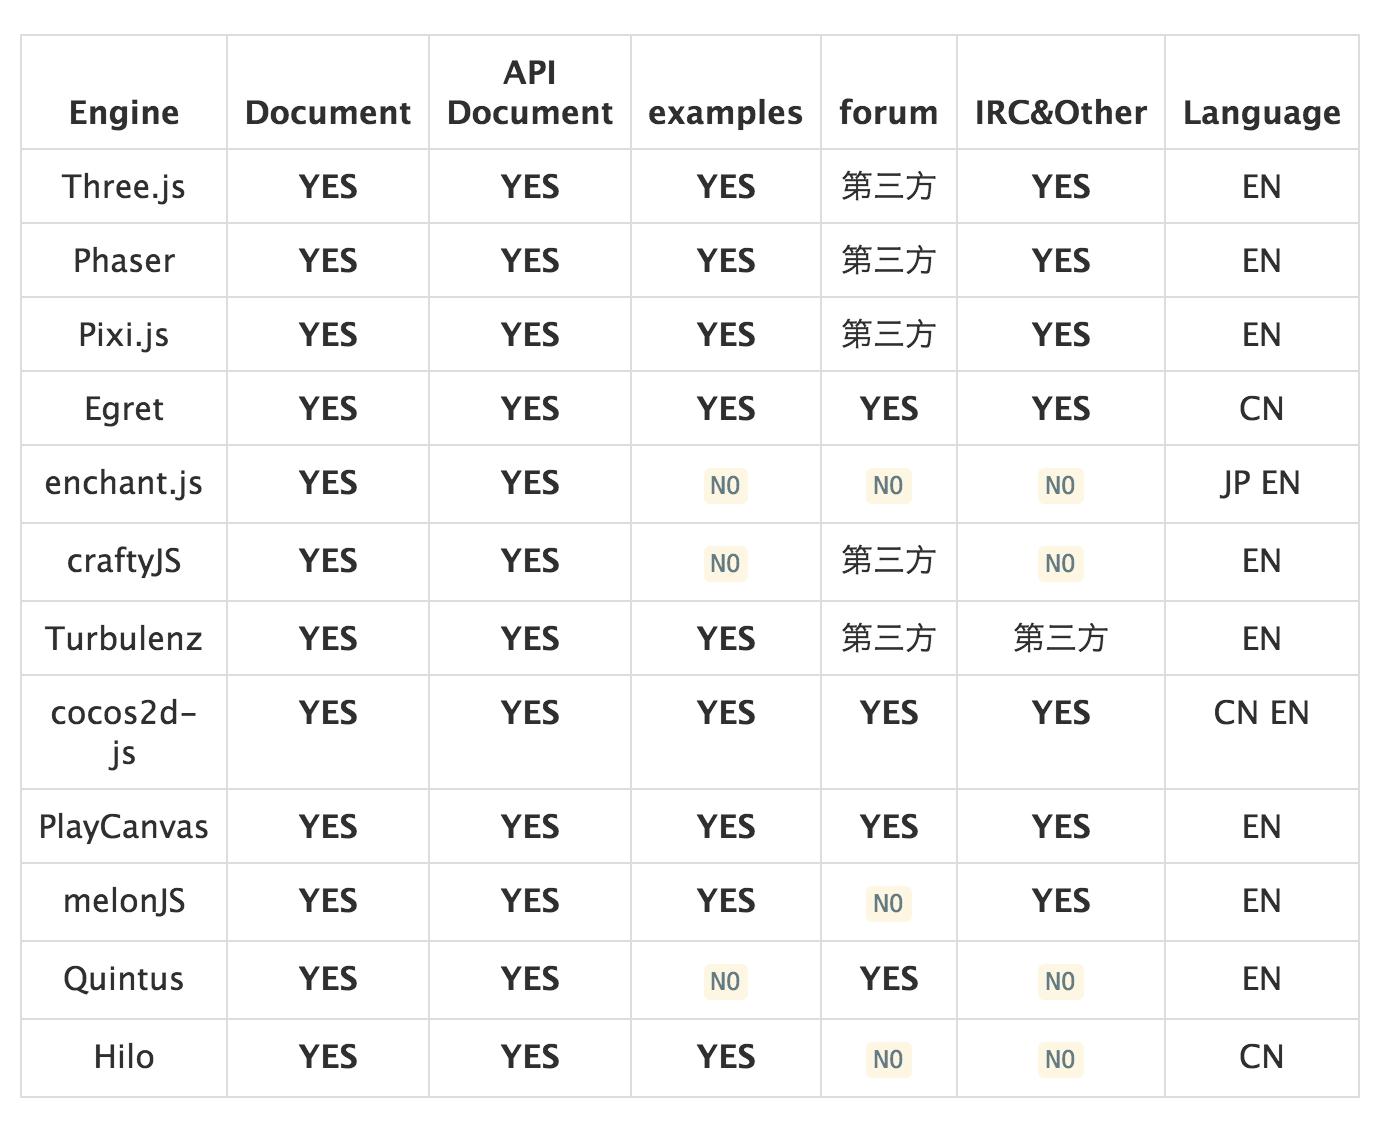Select the Turbulenz engine name
1392x1124 pixels.
click(124, 639)
